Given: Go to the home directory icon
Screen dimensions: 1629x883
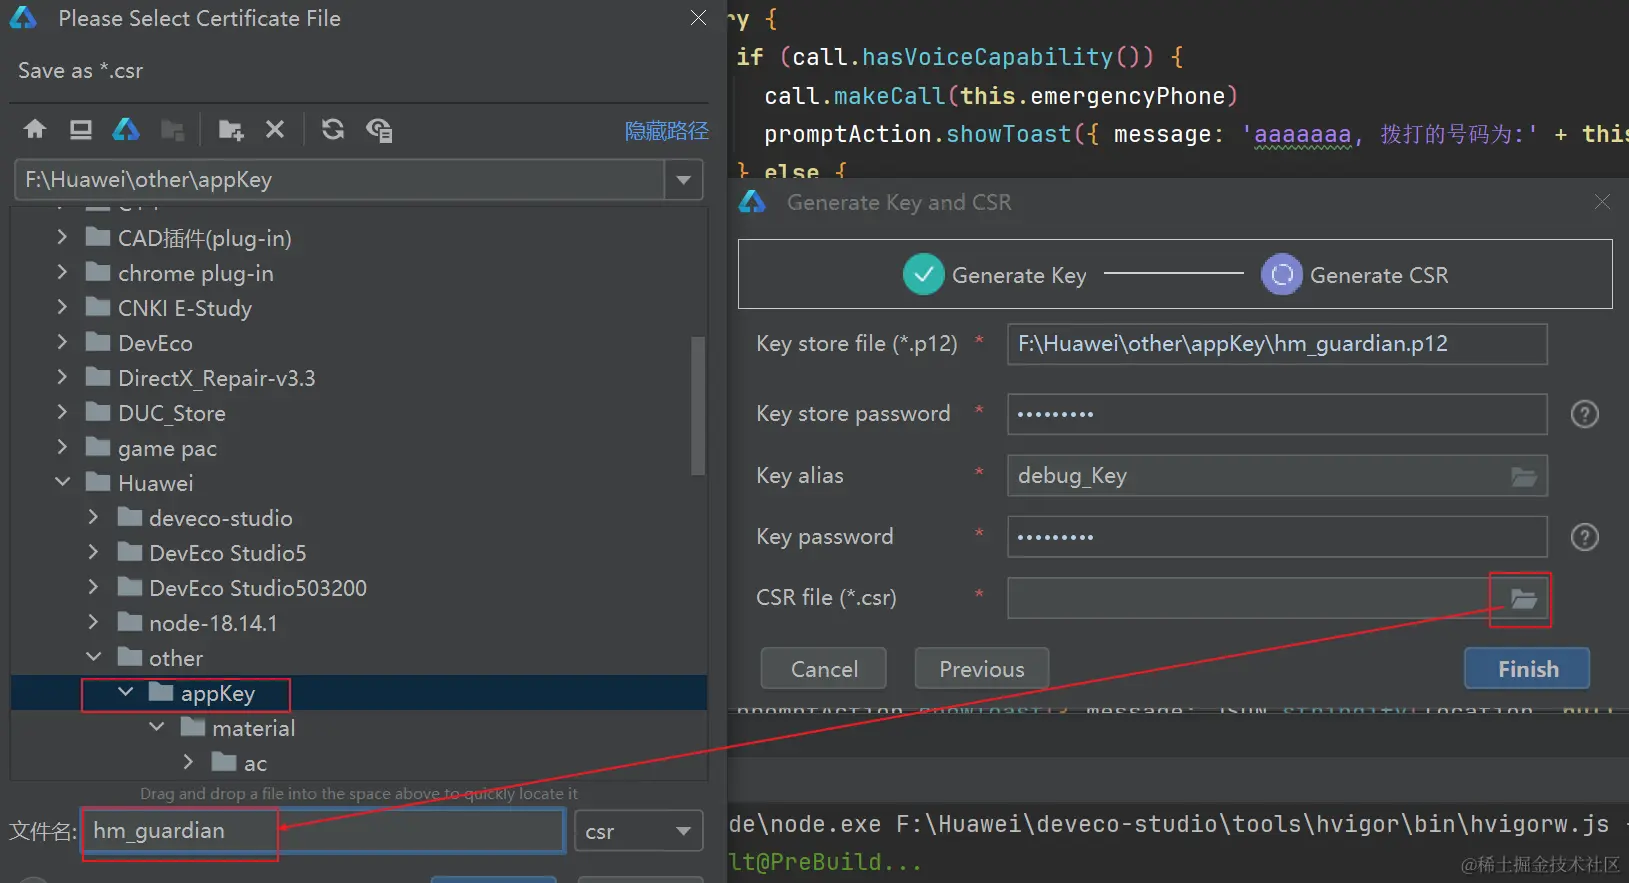Looking at the screenshot, I should point(35,129).
